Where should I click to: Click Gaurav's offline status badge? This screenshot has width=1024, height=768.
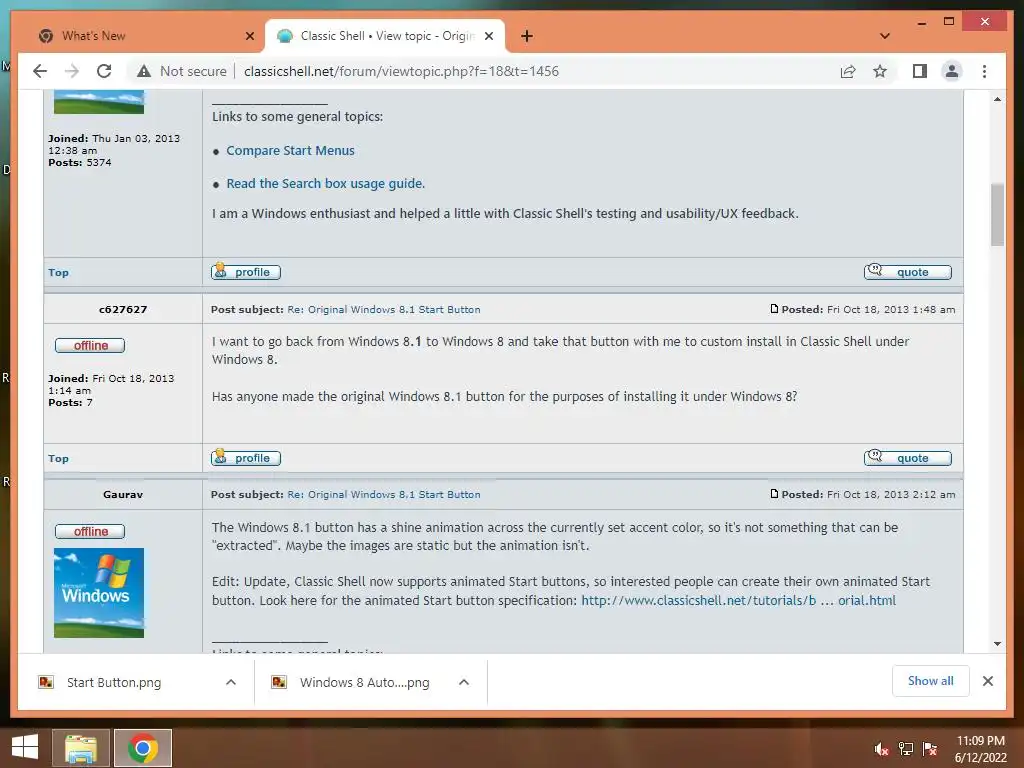tap(90, 532)
